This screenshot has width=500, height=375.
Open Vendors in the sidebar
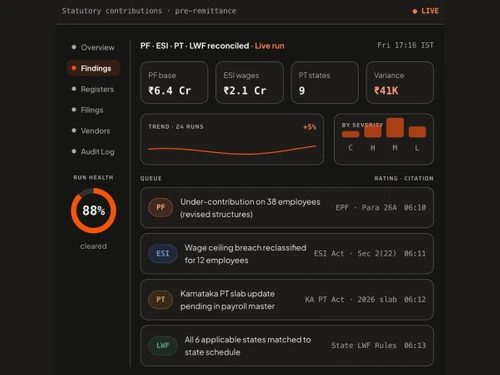click(x=93, y=131)
